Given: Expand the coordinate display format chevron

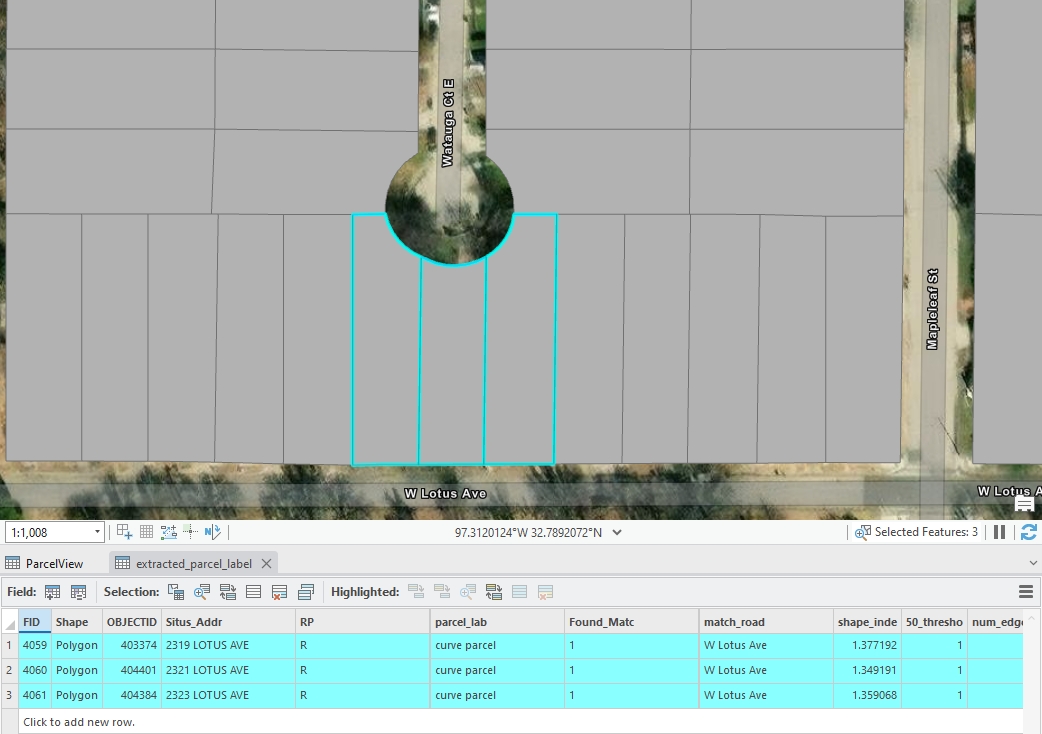Looking at the screenshot, I should point(617,532).
